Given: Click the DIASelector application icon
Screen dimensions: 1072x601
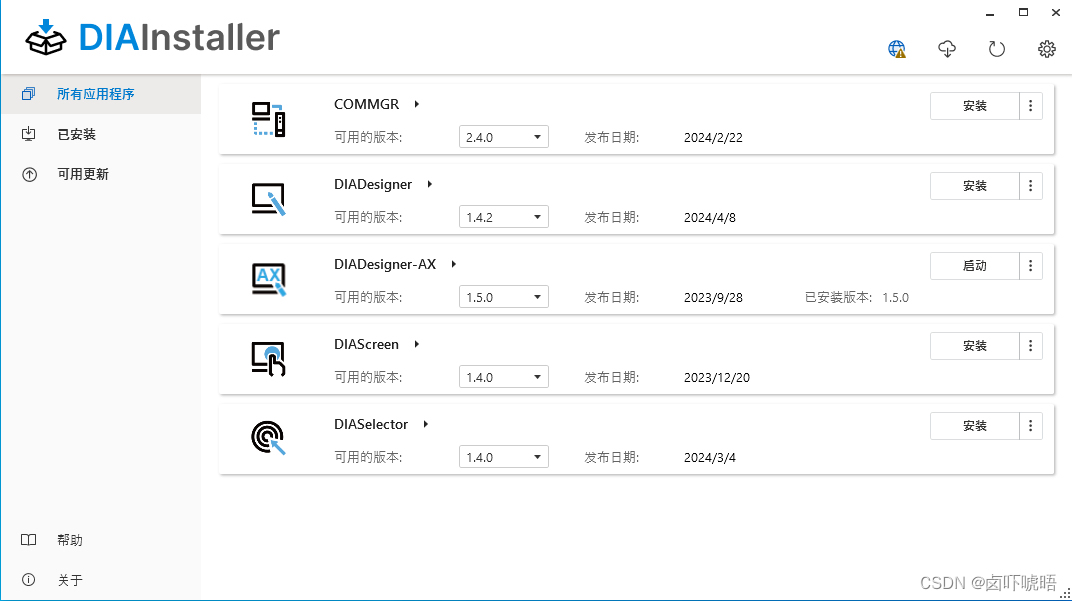Looking at the screenshot, I should 268,438.
